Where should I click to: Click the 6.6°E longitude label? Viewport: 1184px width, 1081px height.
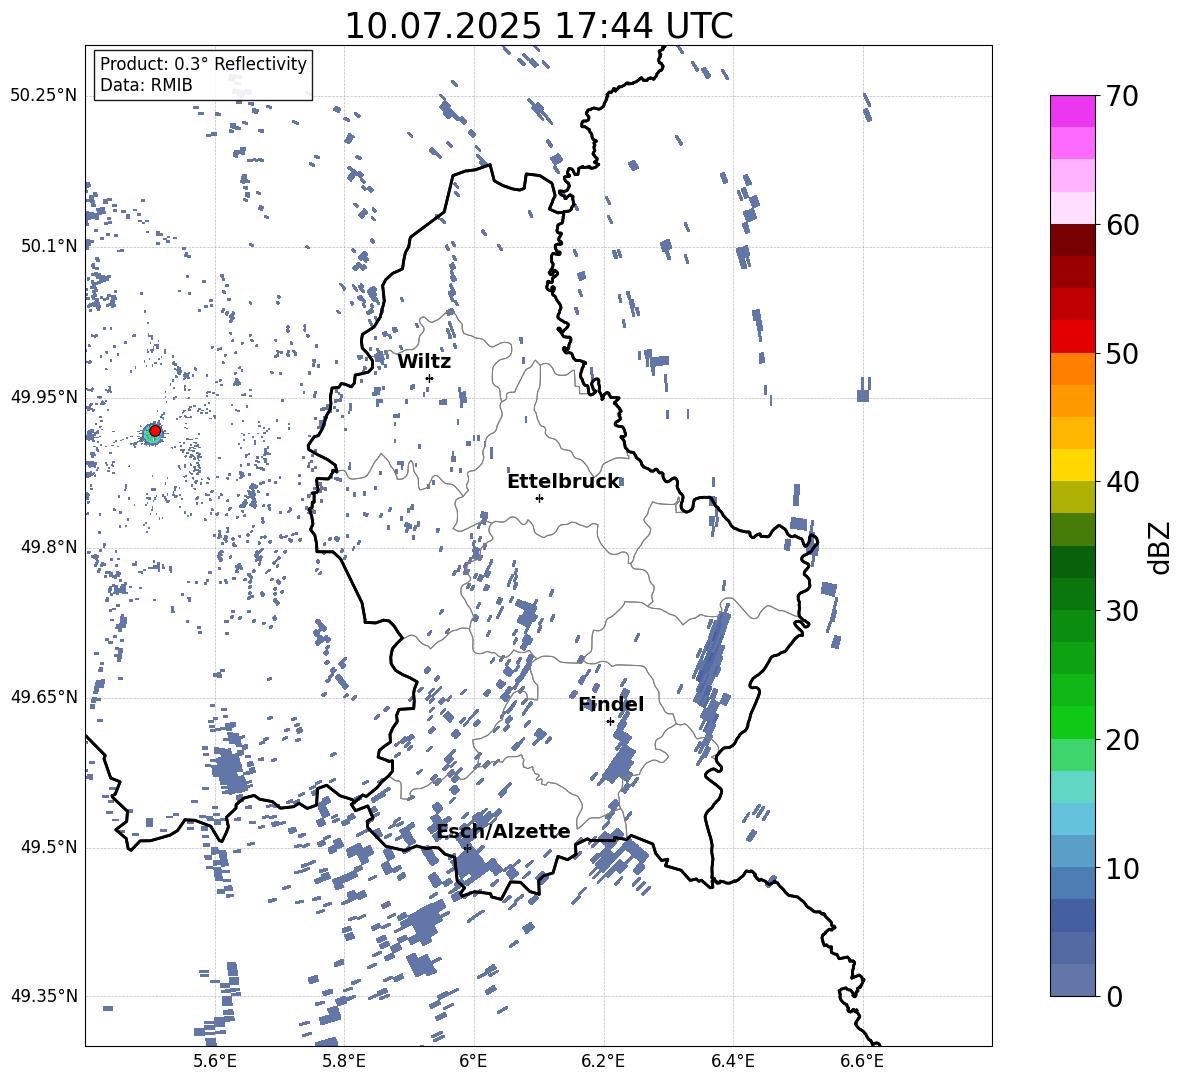point(862,1061)
